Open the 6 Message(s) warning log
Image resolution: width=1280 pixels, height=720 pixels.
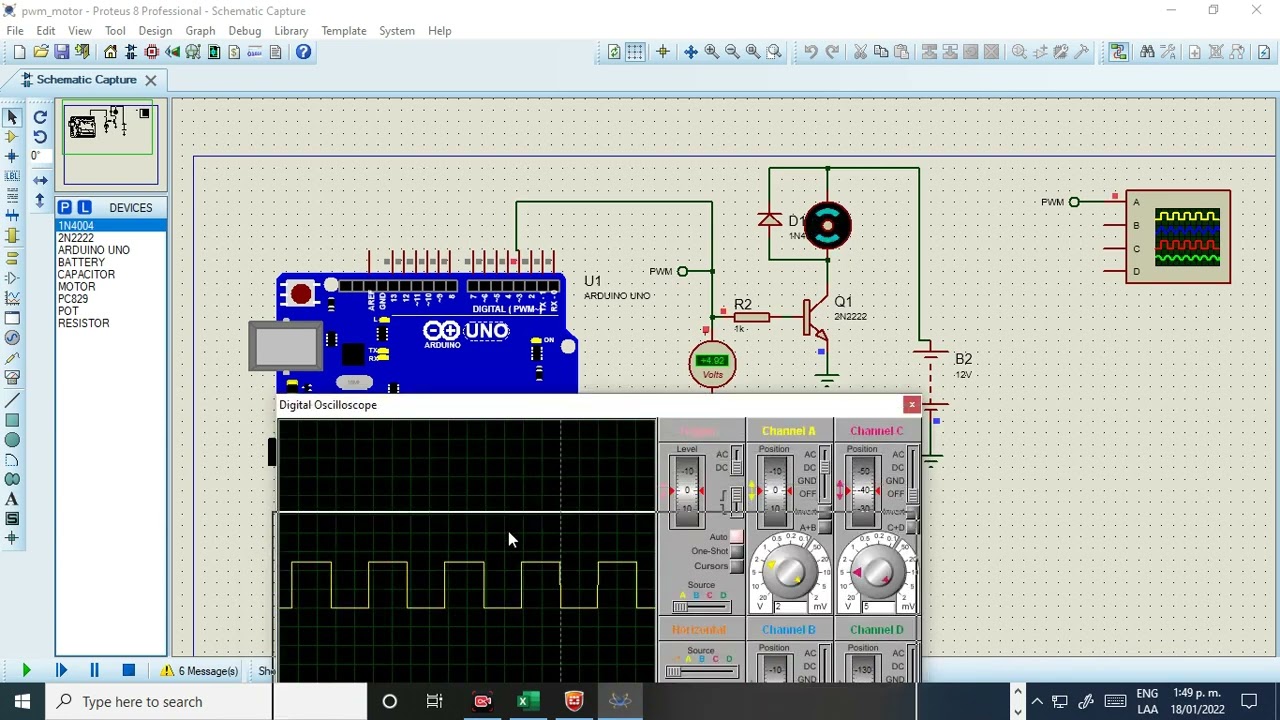(x=199, y=671)
